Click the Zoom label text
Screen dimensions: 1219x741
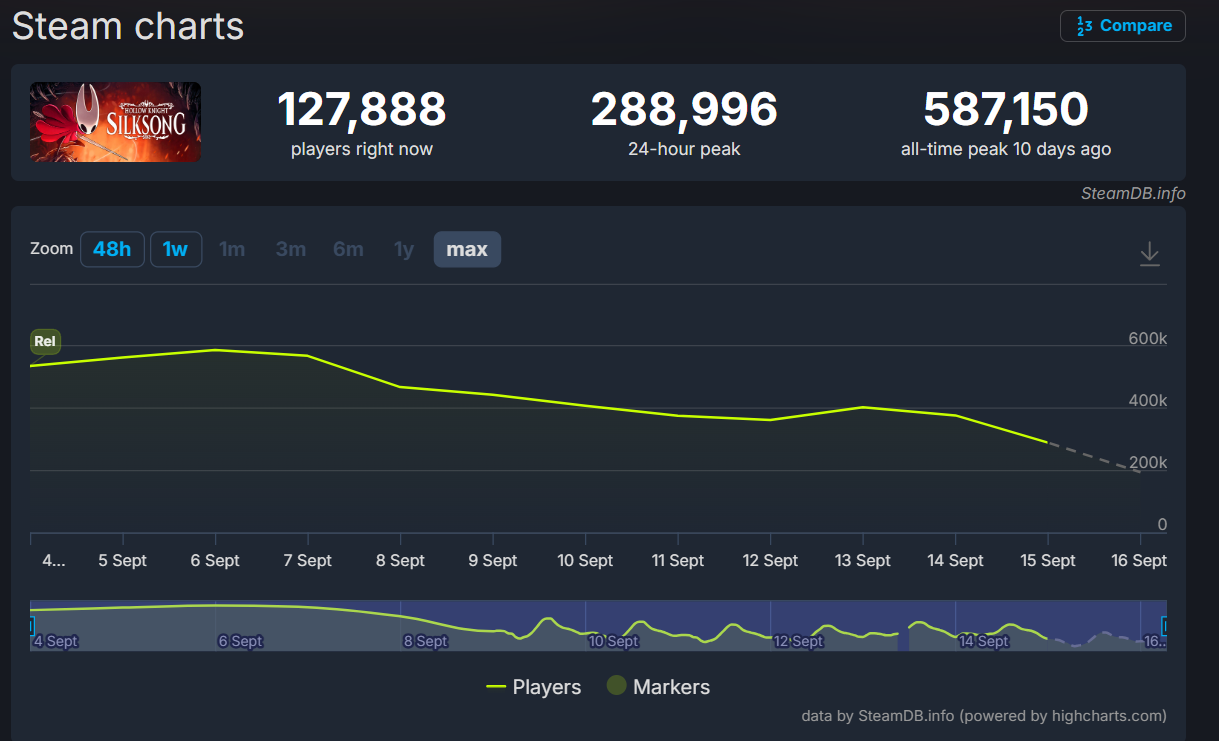(x=51, y=248)
